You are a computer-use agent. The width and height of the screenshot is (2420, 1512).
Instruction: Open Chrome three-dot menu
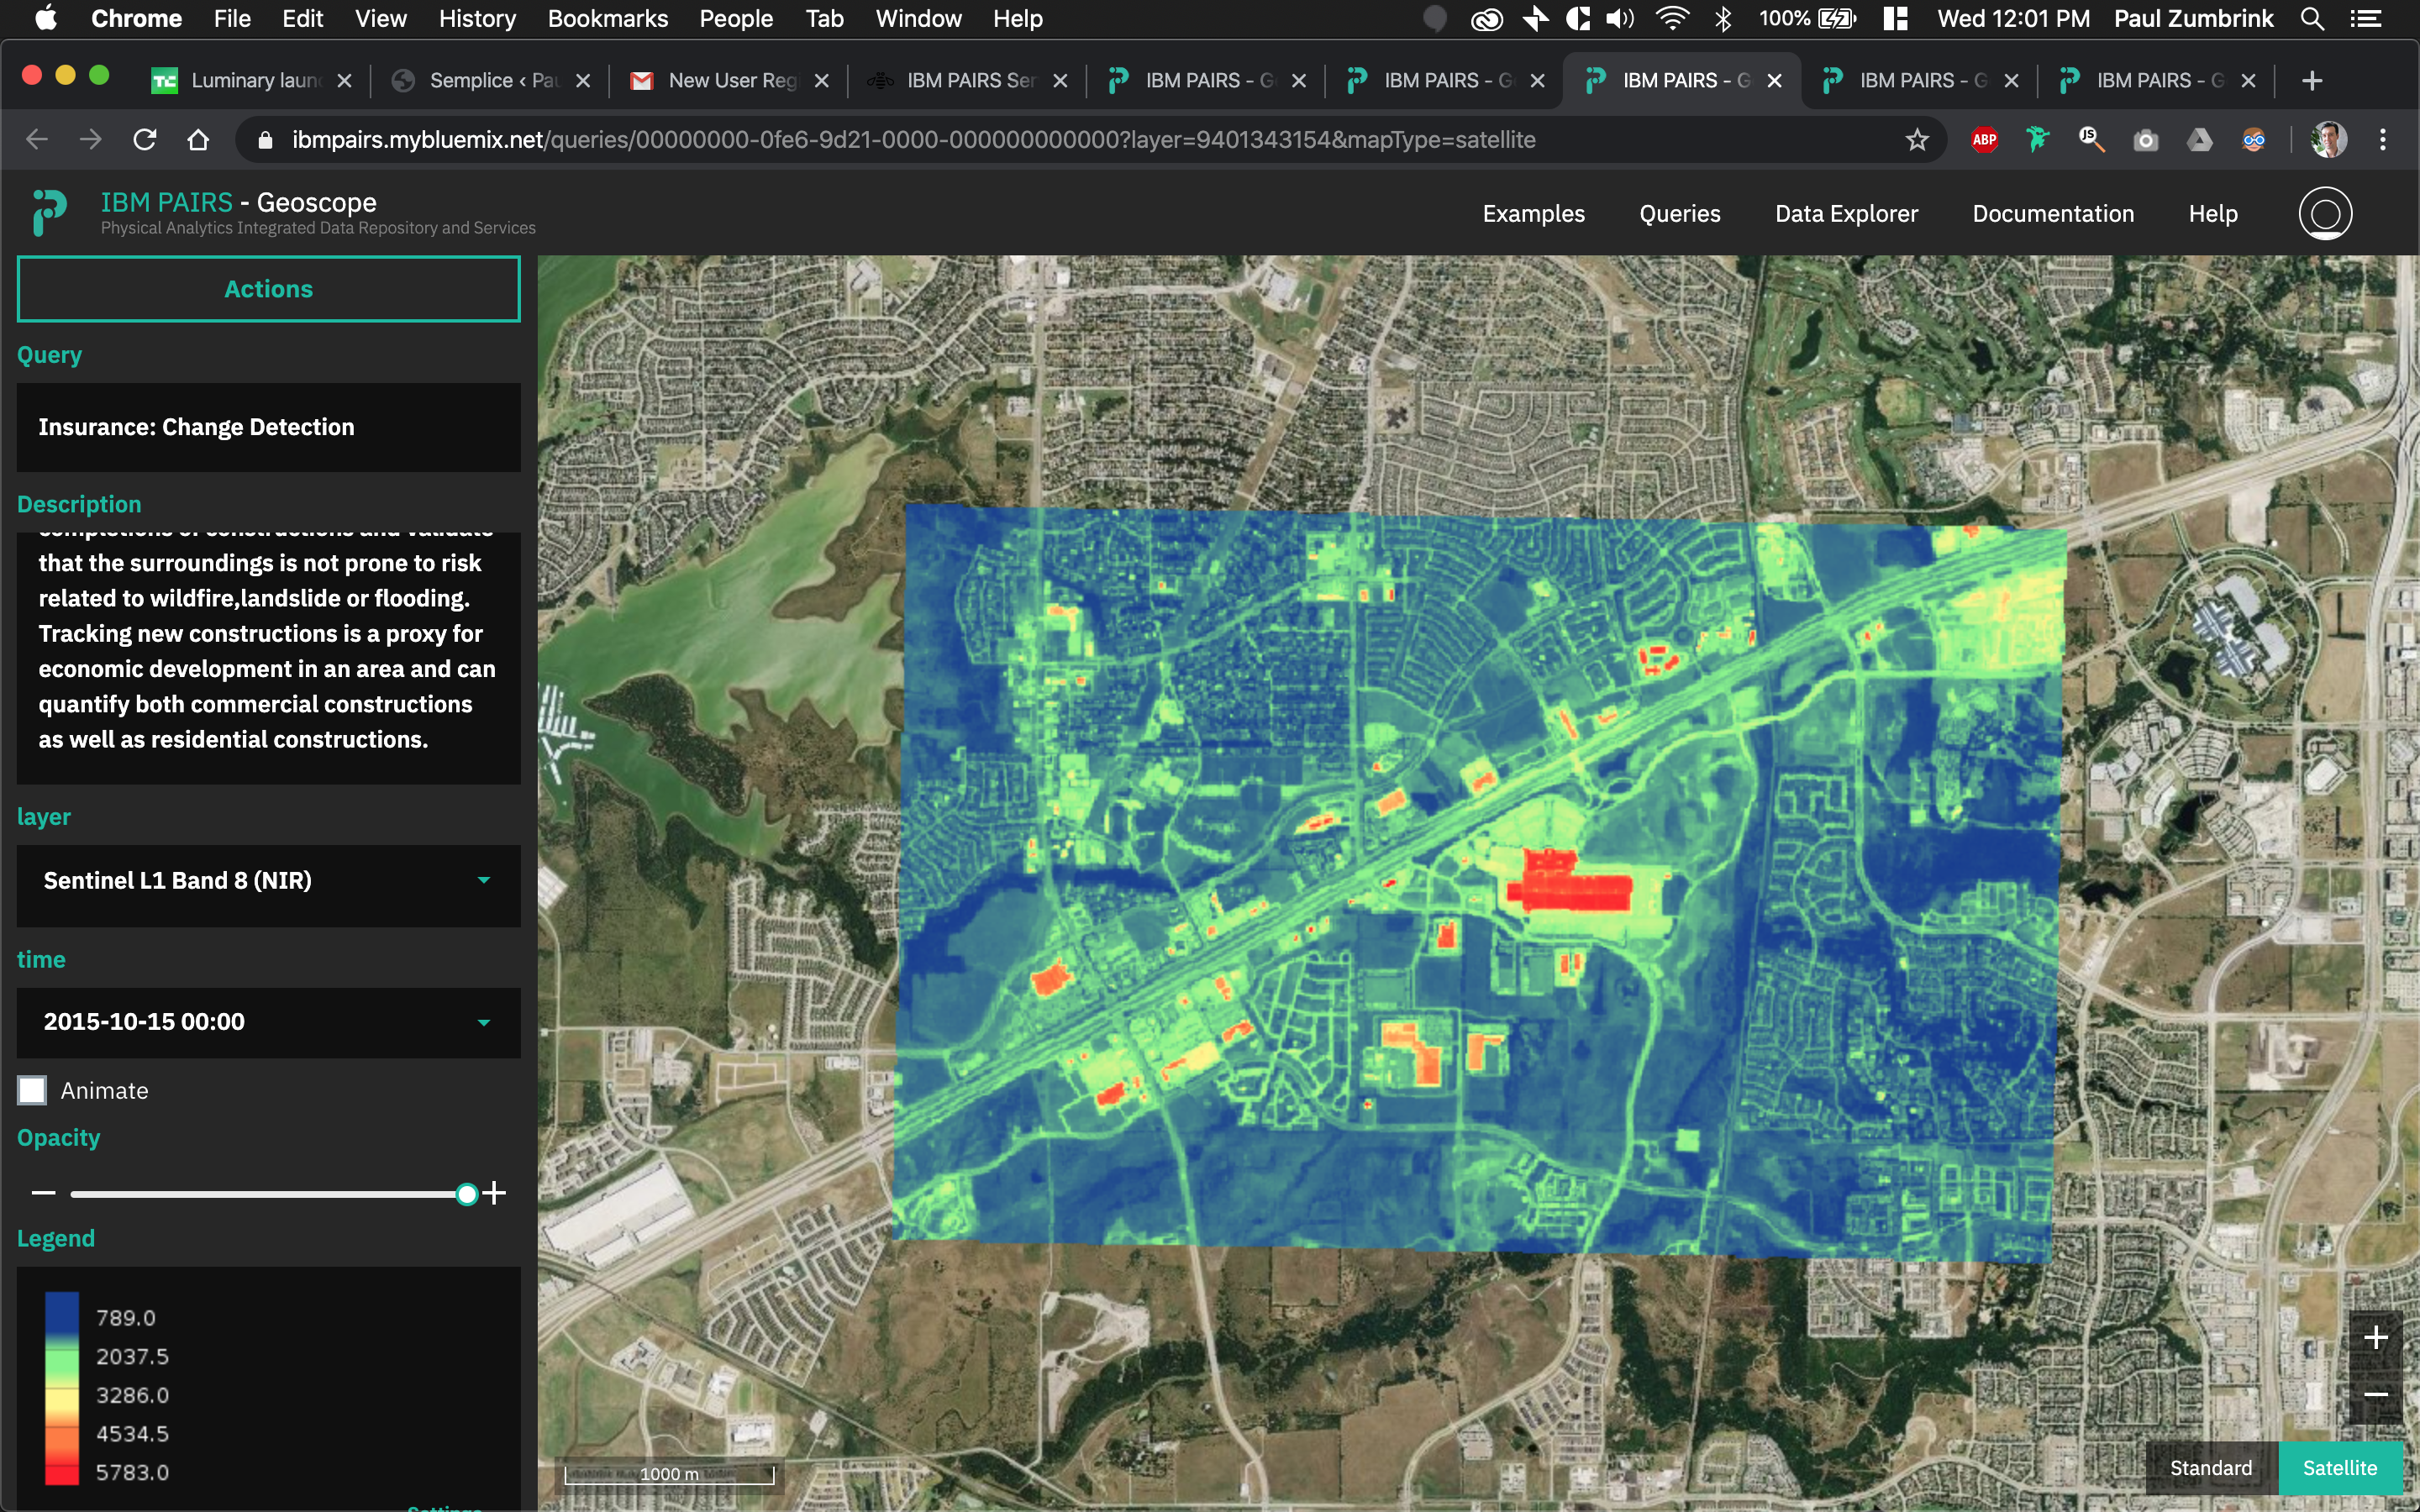tap(2383, 140)
